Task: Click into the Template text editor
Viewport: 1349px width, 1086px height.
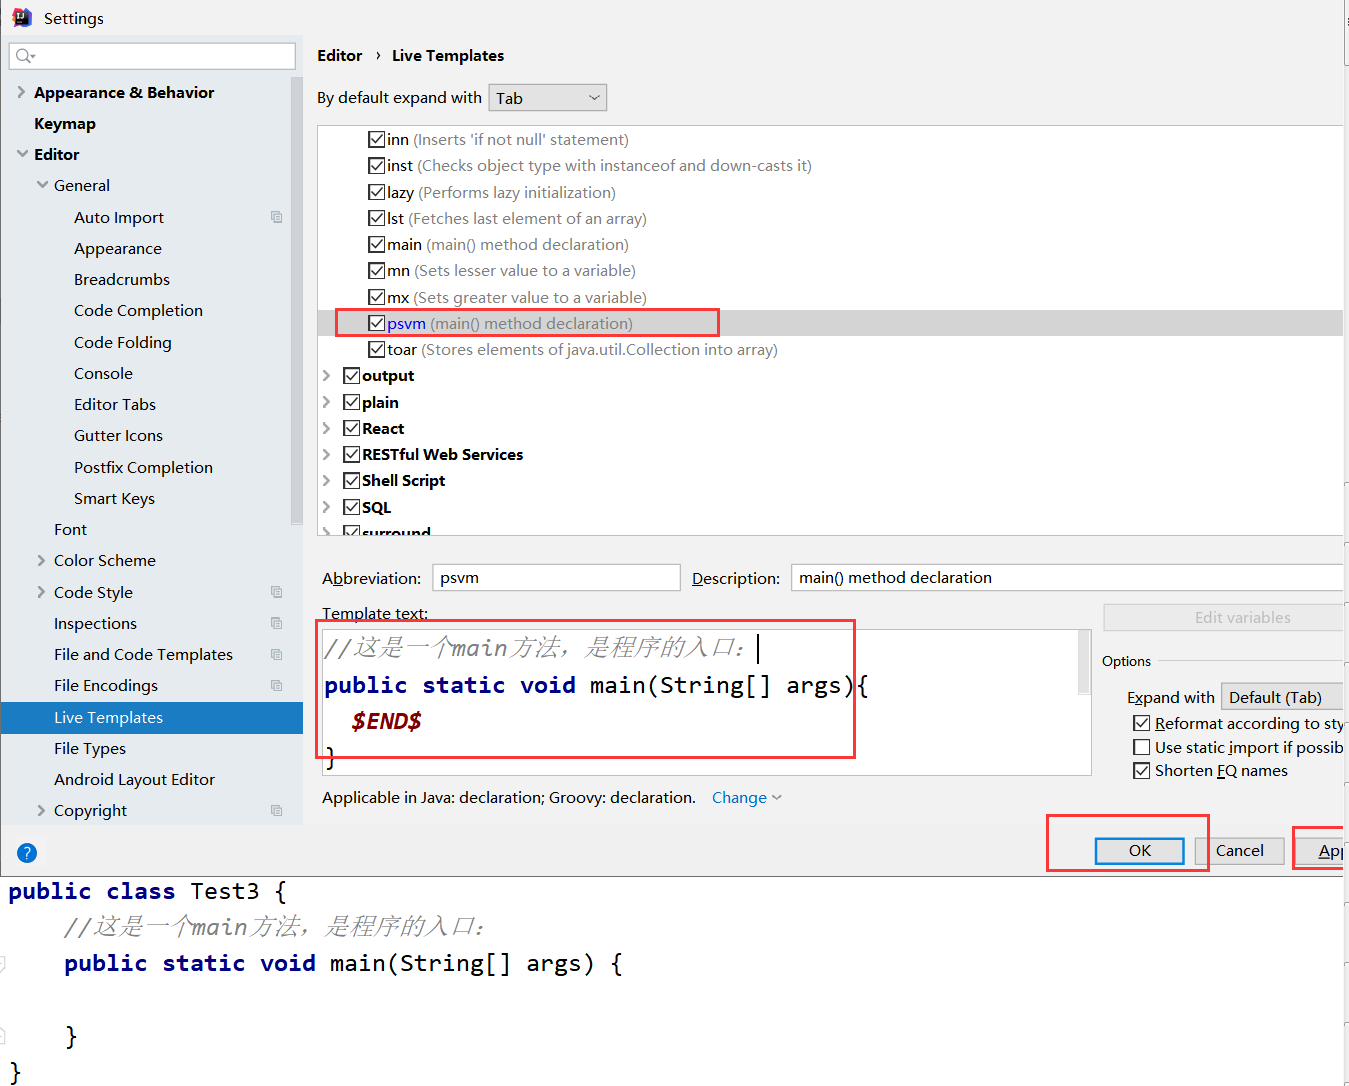Action: pos(700,701)
